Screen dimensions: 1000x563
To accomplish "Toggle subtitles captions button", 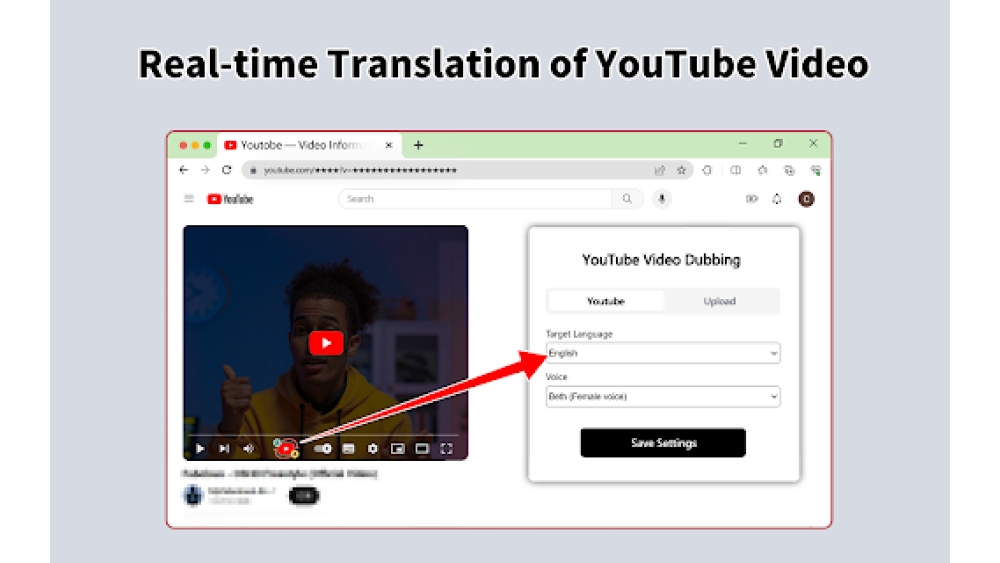I will tap(348, 449).
